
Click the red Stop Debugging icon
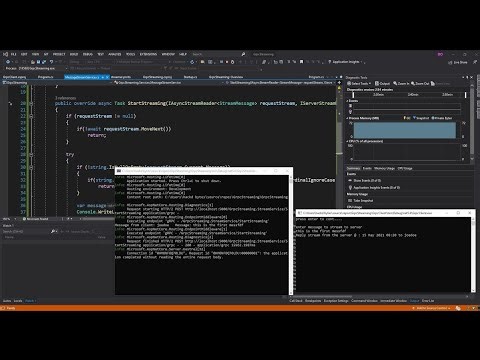pos(227,62)
